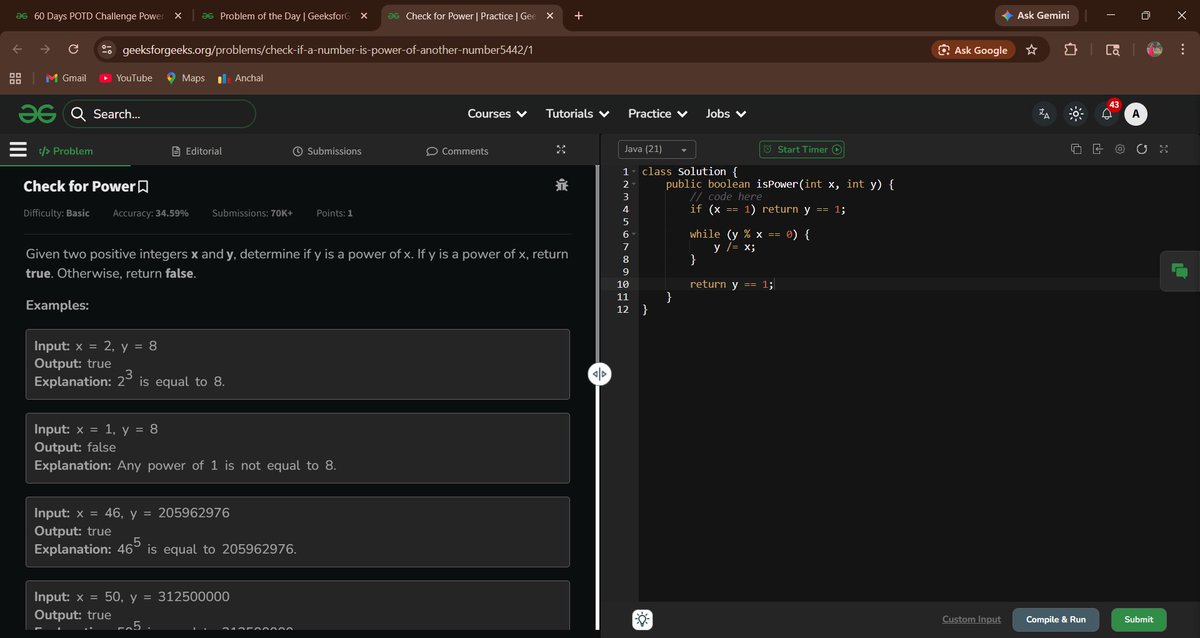Open YouTube bookmark

point(125,78)
